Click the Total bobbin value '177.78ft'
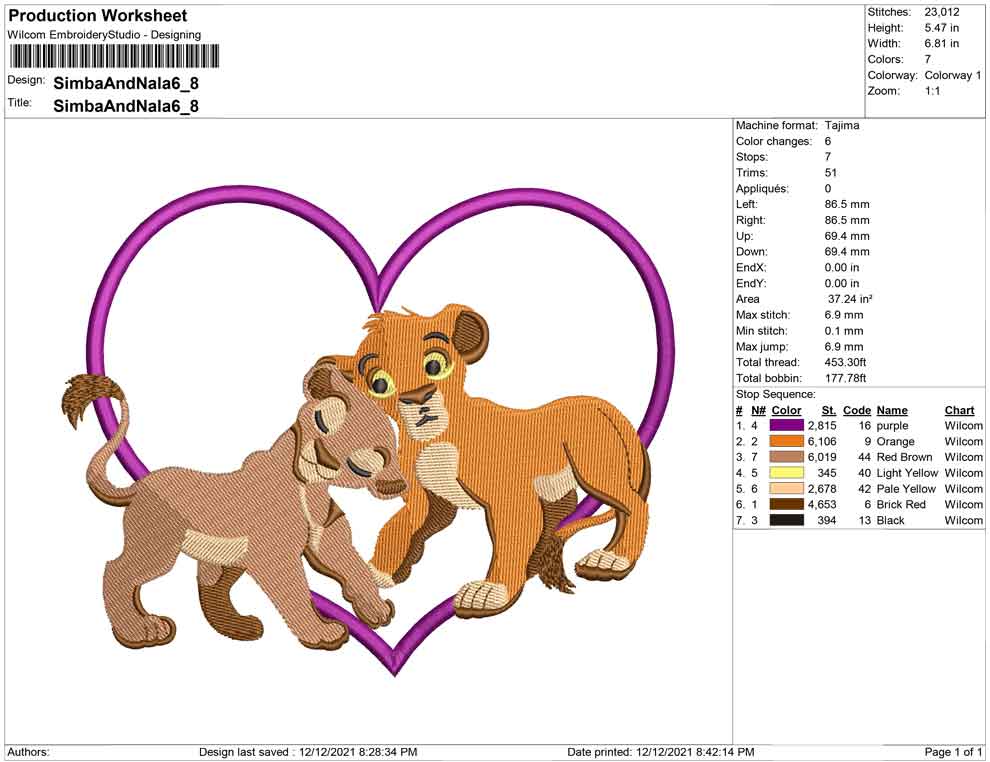990x762 pixels. tap(845, 378)
